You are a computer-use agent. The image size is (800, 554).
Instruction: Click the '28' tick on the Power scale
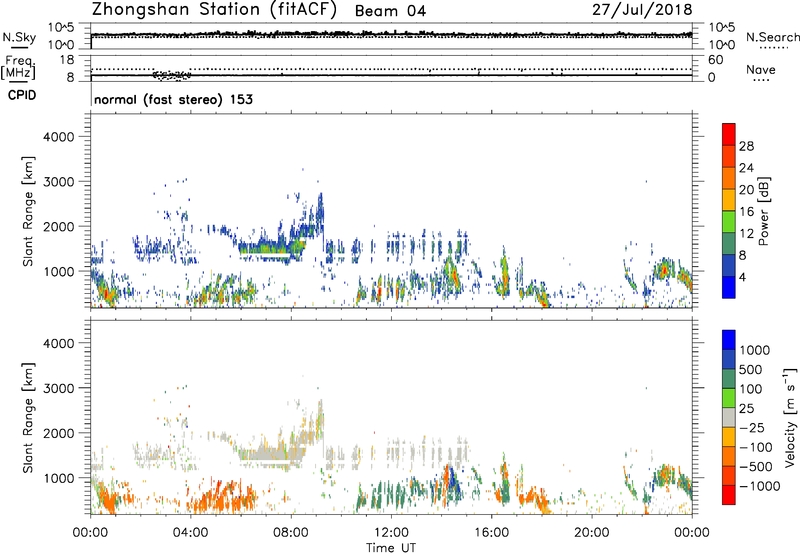746,146
